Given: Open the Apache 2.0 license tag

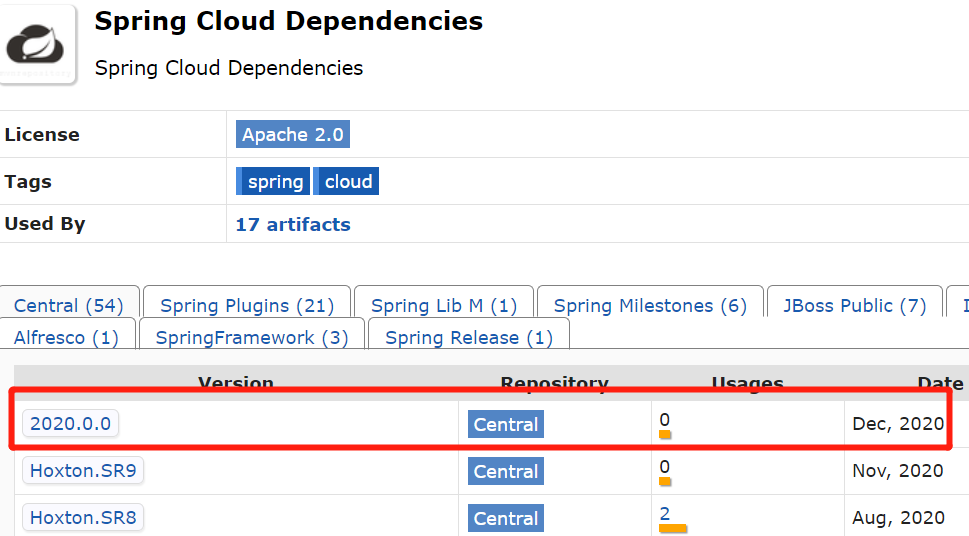Looking at the screenshot, I should tap(293, 134).
